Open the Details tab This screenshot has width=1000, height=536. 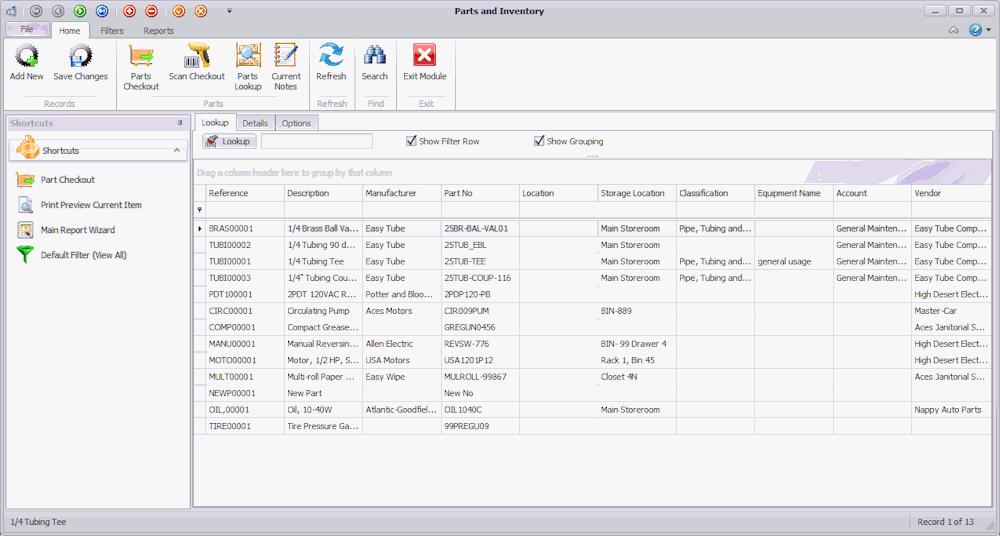coord(255,123)
